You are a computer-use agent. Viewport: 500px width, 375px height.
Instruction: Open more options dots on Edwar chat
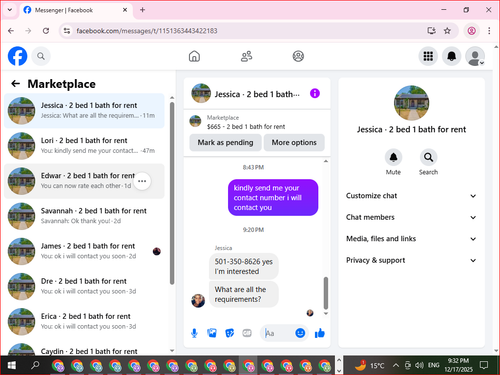tap(142, 181)
